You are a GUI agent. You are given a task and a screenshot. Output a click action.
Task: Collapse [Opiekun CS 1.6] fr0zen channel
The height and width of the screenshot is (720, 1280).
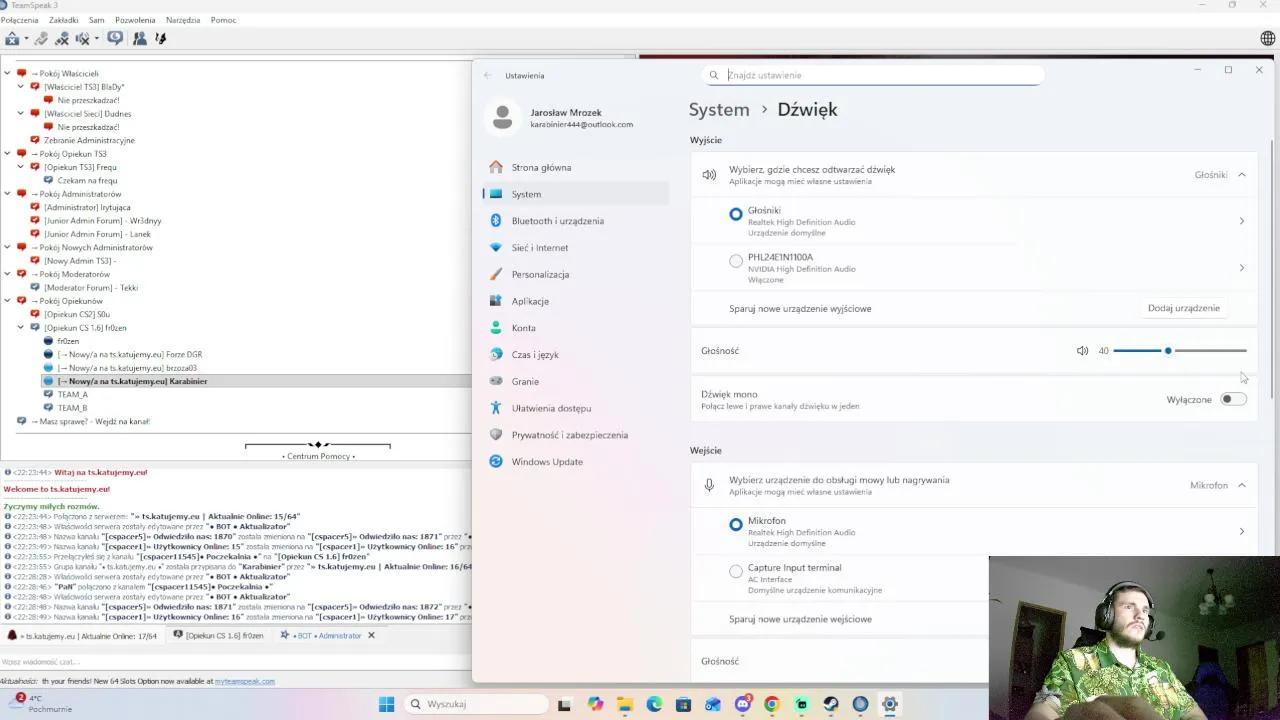point(21,327)
